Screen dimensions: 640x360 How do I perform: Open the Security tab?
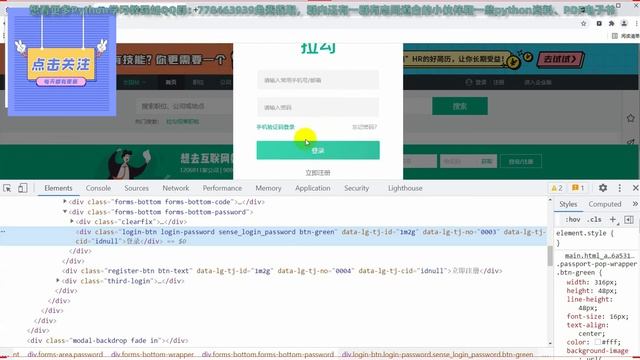point(356,188)
